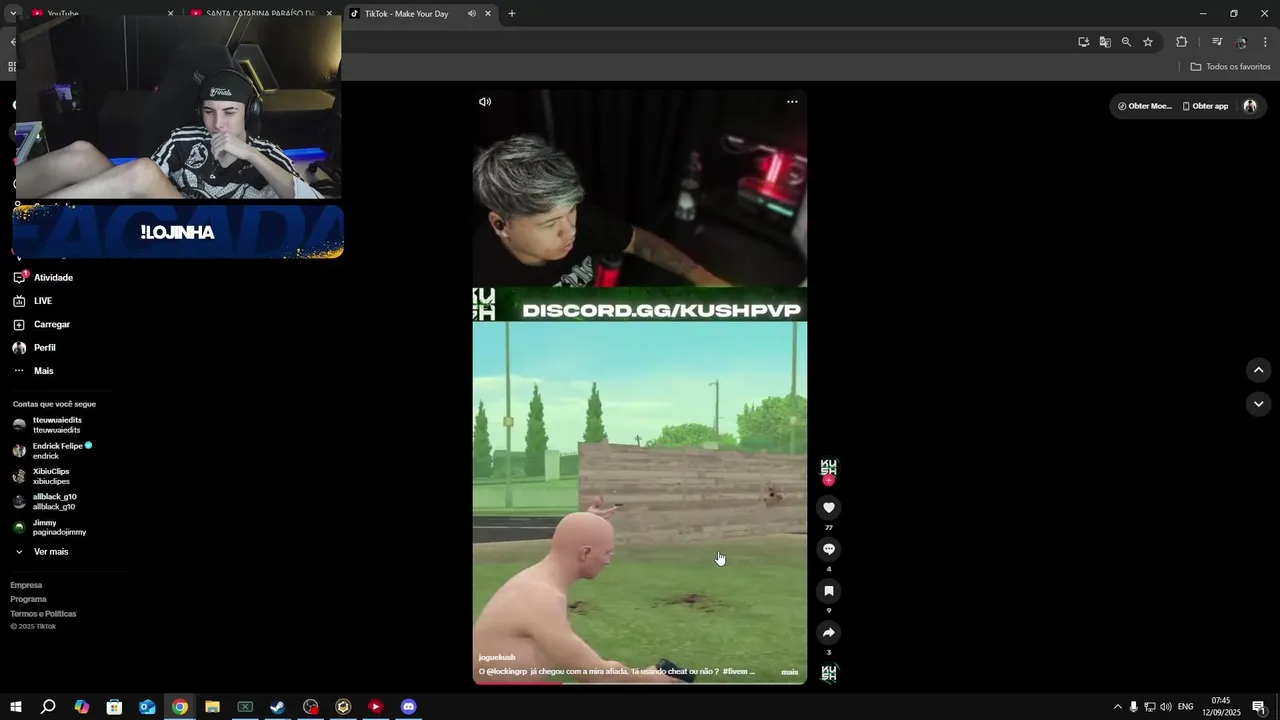Open the Chrome profile avatar
Image resolution: width=1280 pixels, height=720 pixels.
coord(1241,42)
